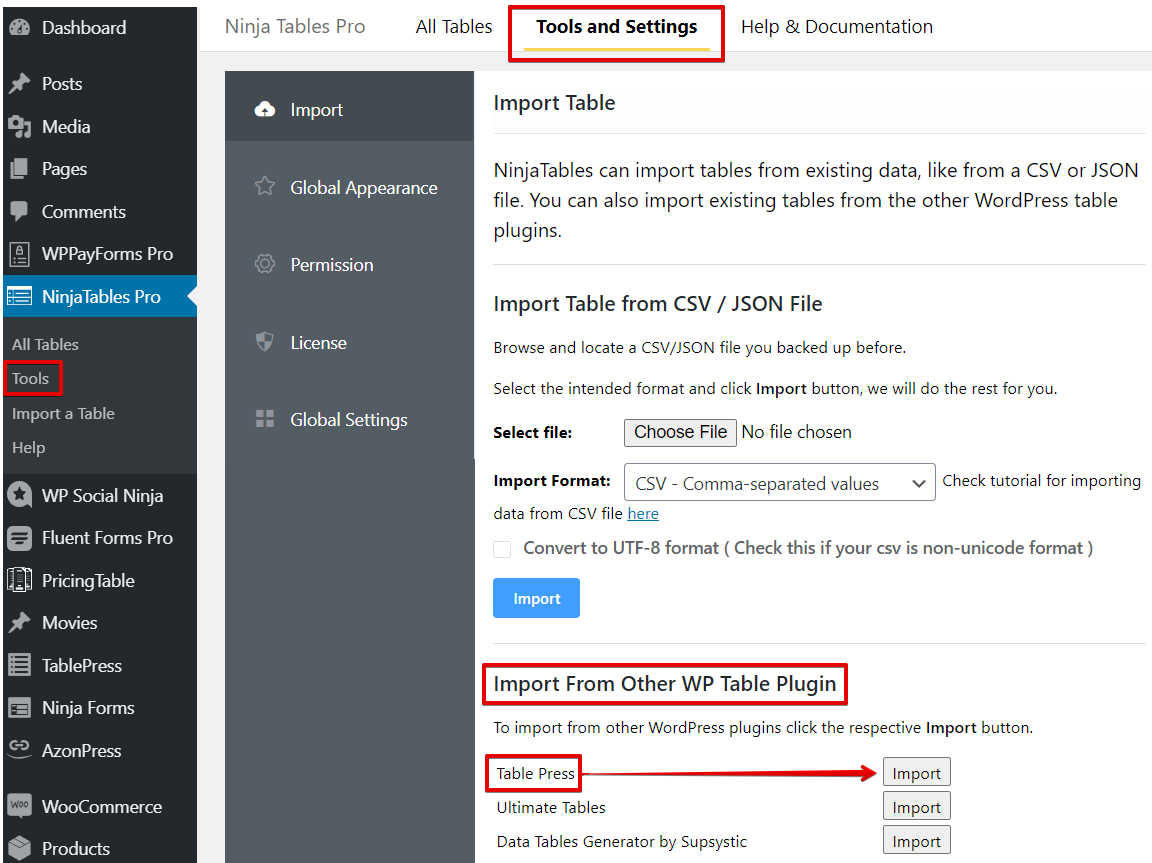This screenshot has height=863, width=1152.
Task: Open Import a Table submenu link
Action: point(63,414)
